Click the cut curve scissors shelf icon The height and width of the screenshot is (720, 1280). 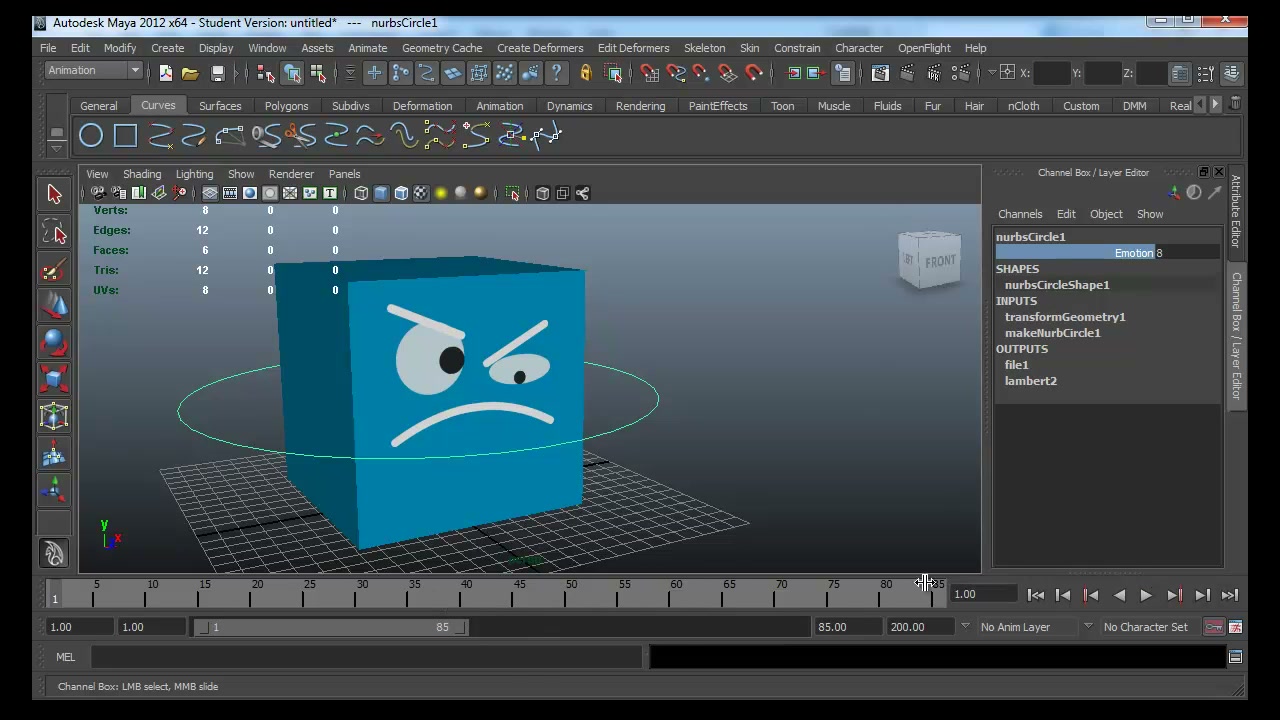click(x=299, y=135)
